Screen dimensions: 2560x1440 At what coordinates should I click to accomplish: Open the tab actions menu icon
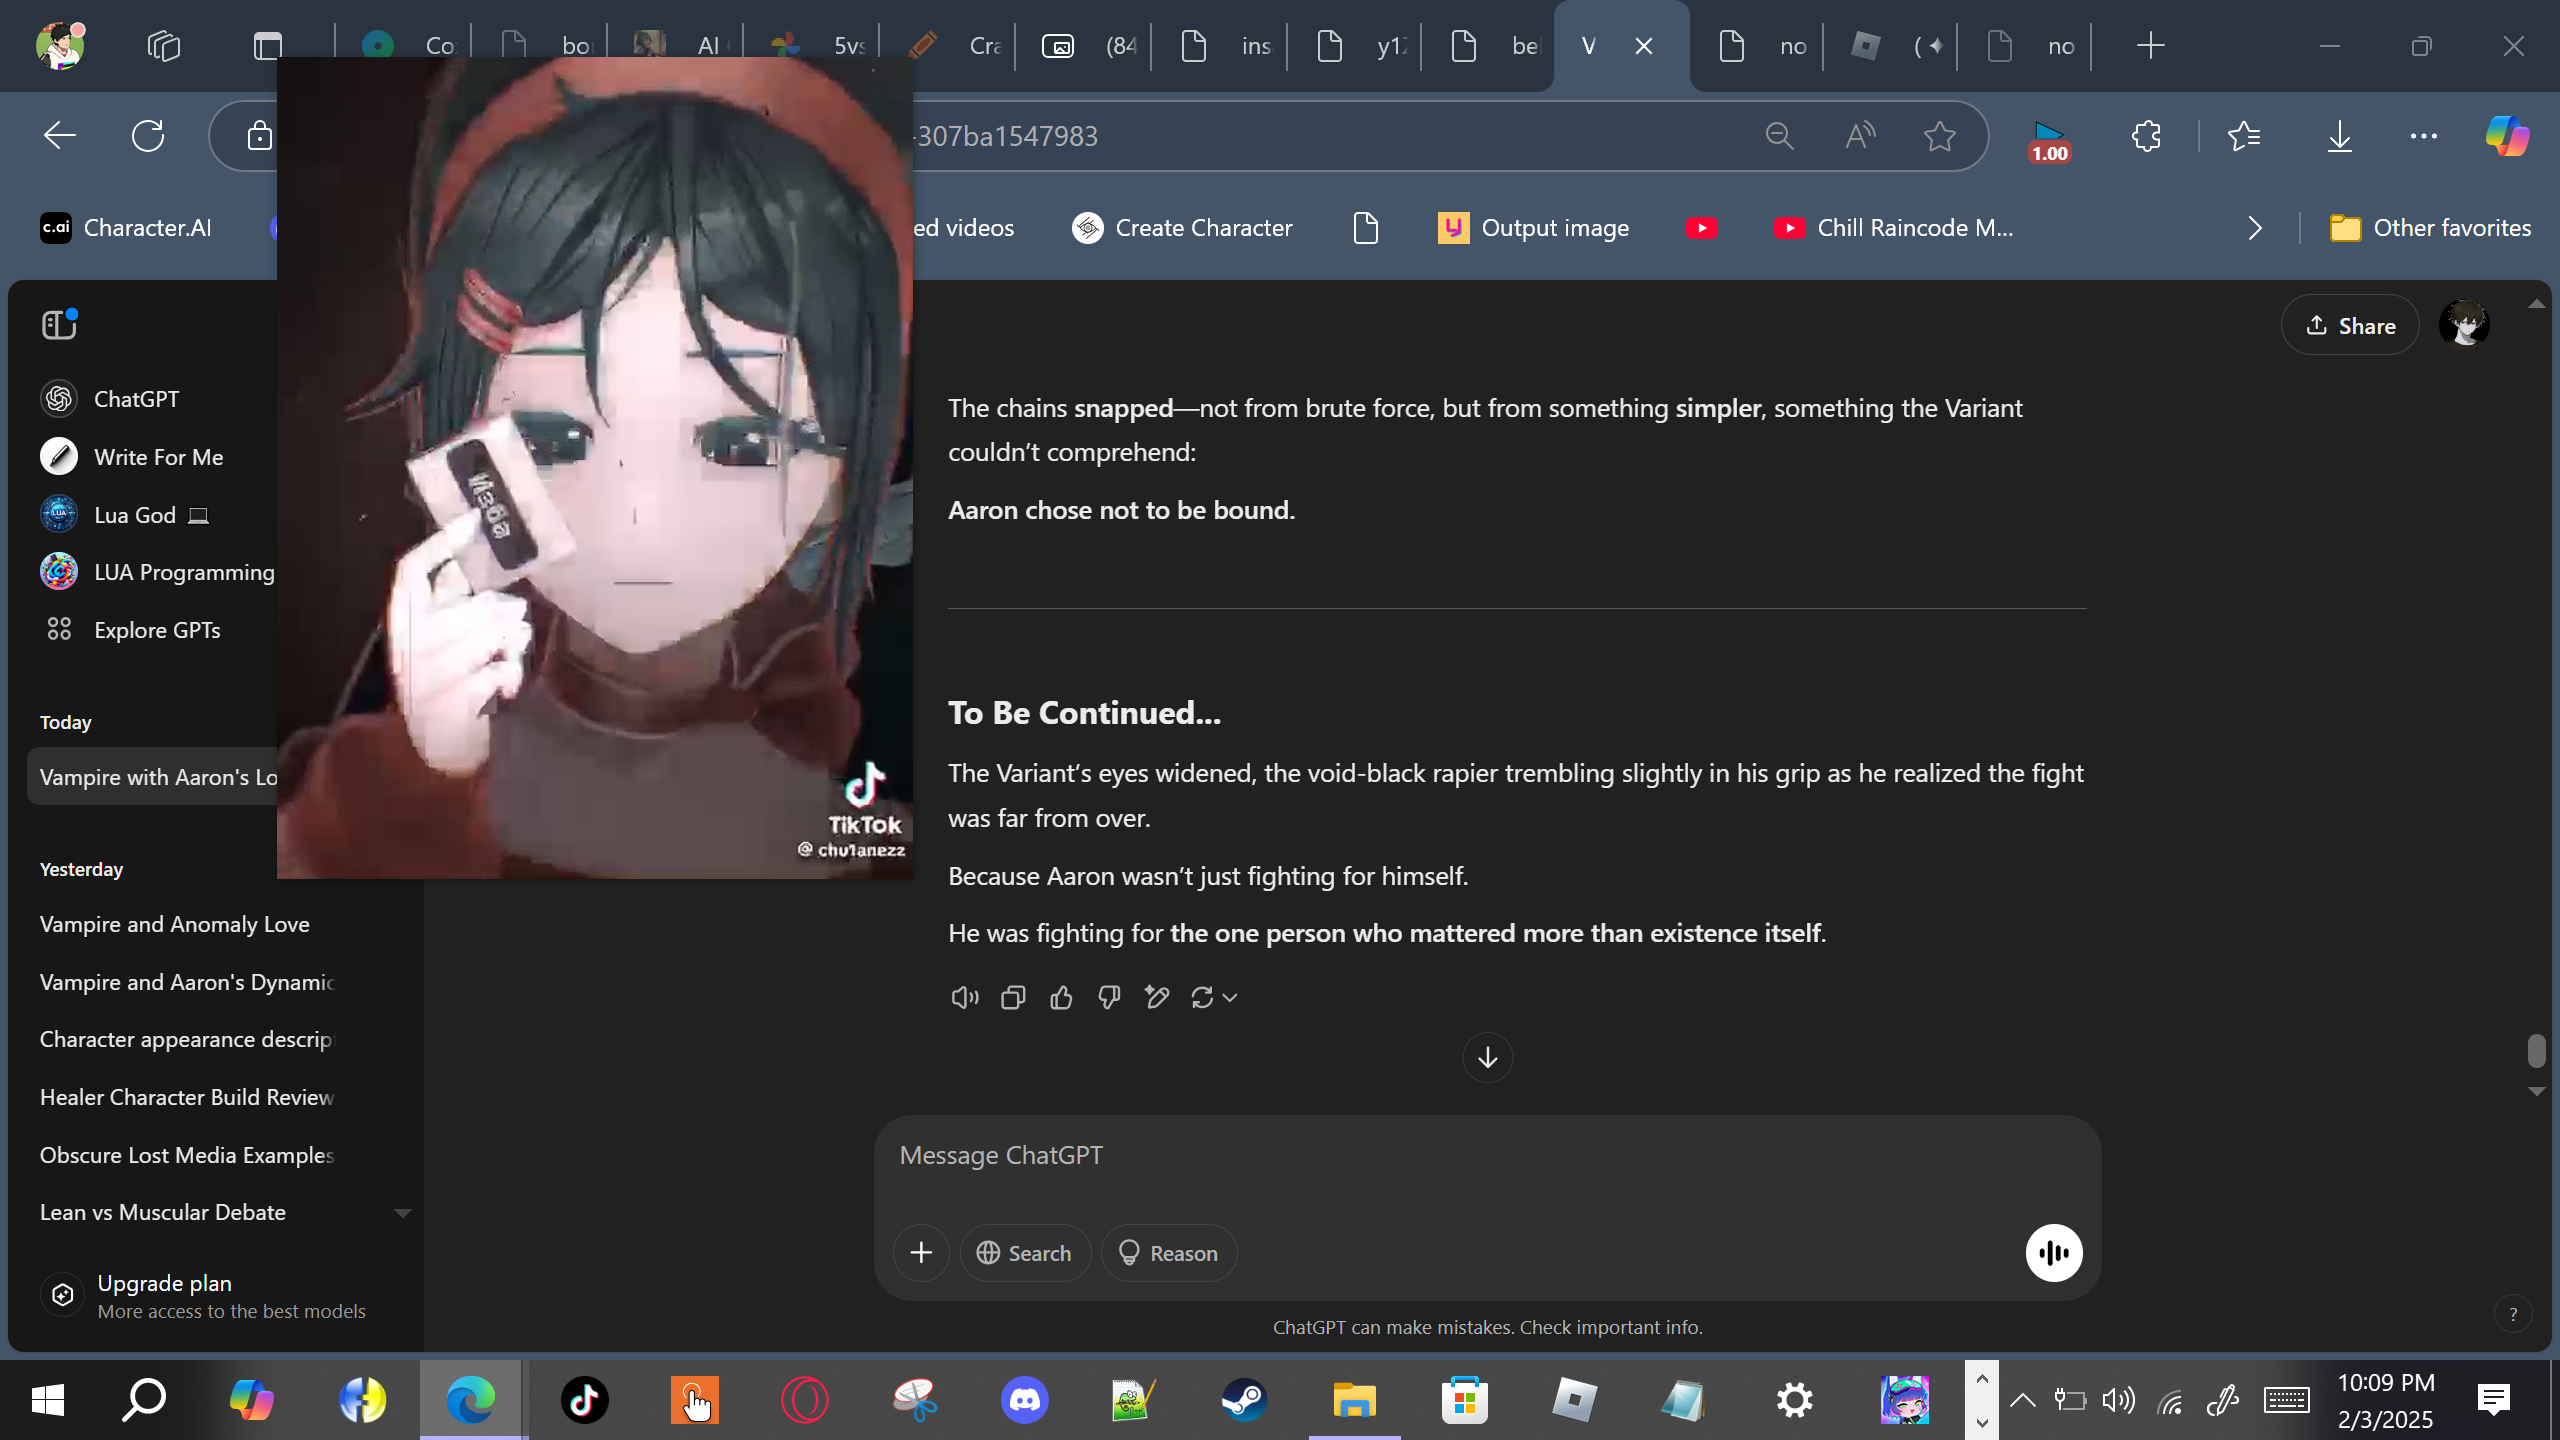268,46
